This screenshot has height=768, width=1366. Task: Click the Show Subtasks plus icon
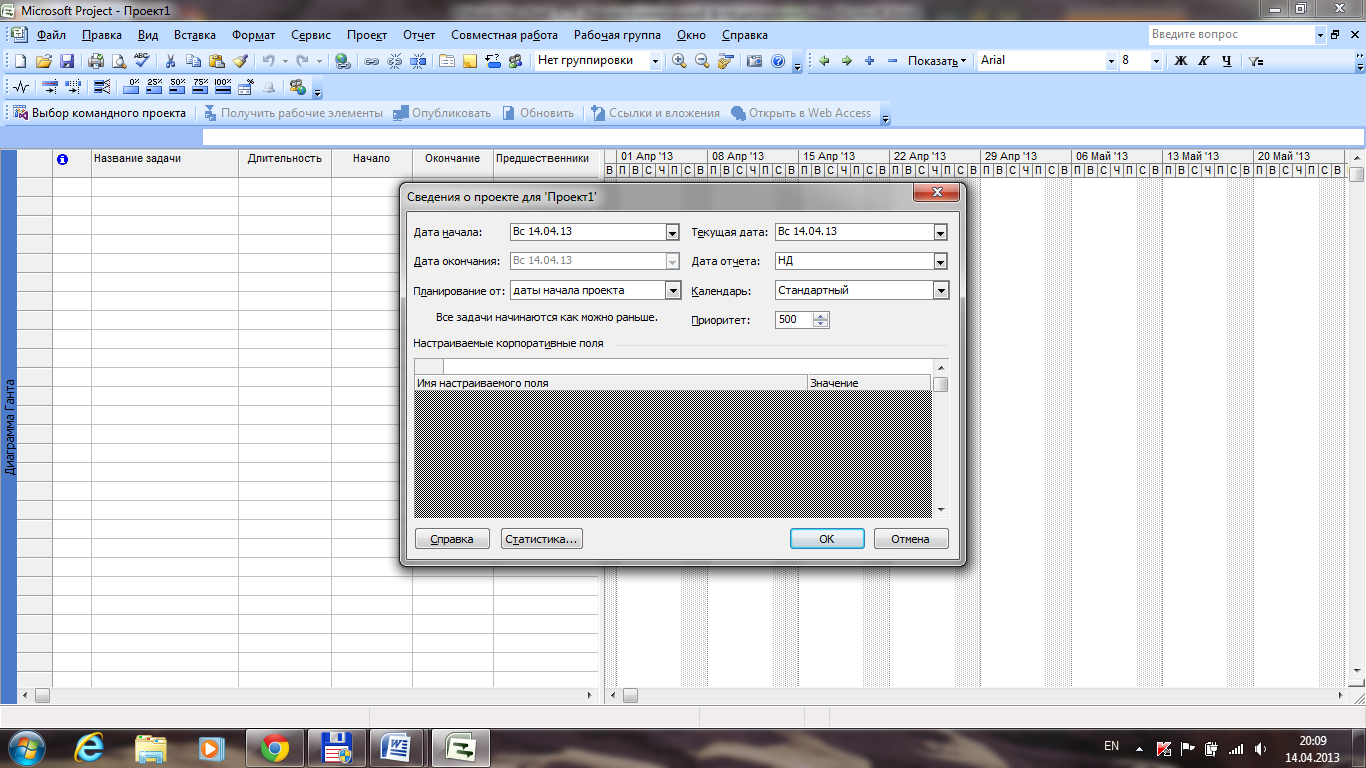click(x=869, y=61)
